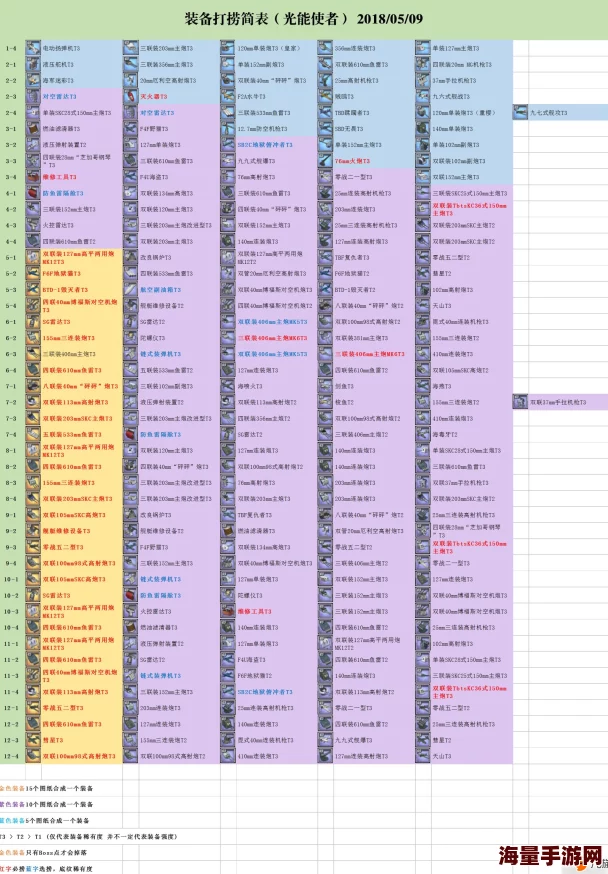Select the BTD-1毁灭者T3 icon in row 5-3
Screen dimensions: 608x874
[33, 289]
